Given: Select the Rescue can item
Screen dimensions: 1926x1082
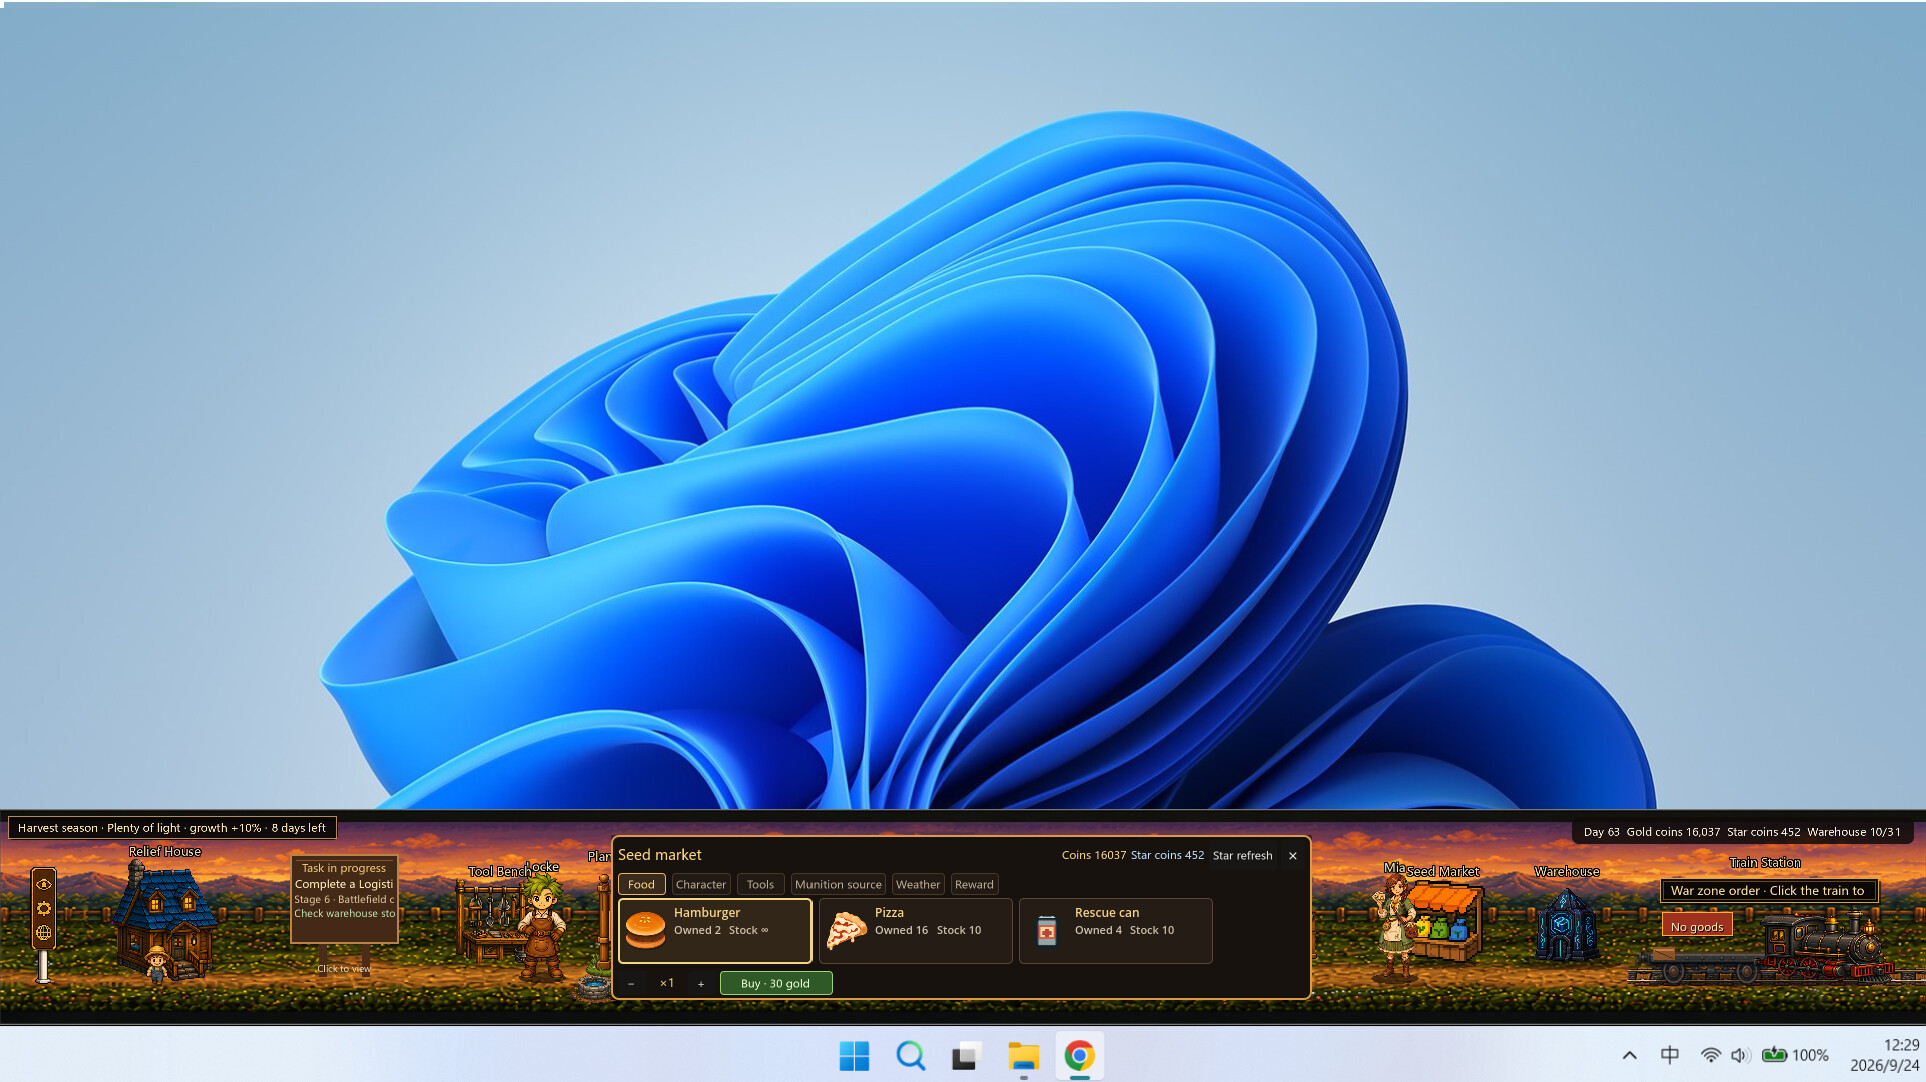Looking at the screenshot, I should [x=1115, y=930].
